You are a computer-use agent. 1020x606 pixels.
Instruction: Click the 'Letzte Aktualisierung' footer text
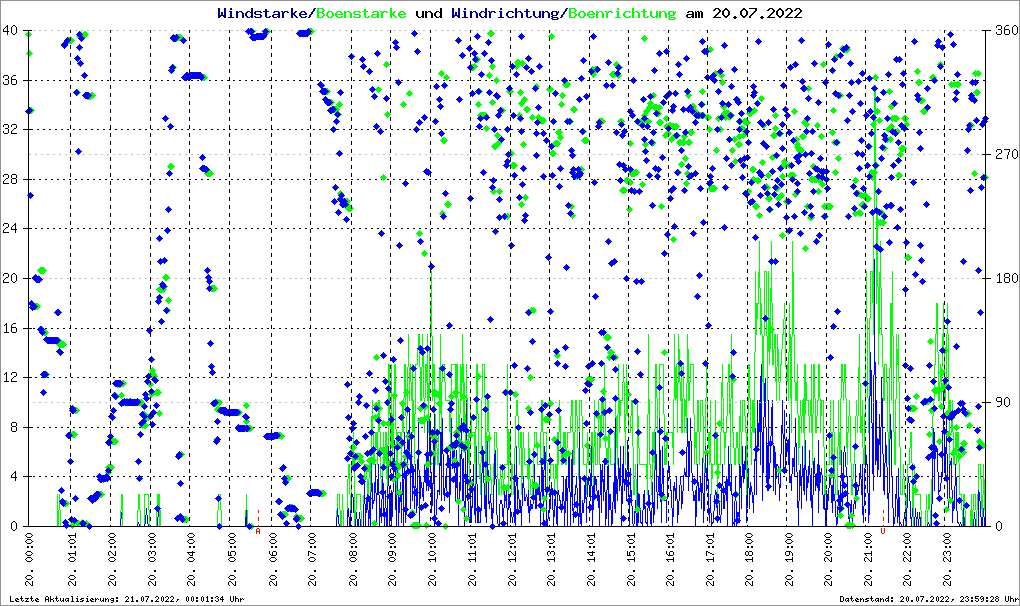pos(125,599)
